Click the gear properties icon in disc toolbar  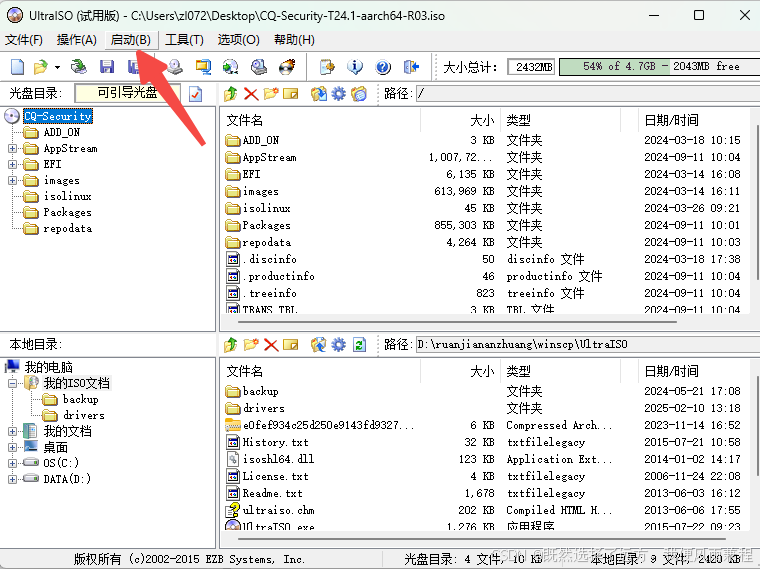pos(338,94)
